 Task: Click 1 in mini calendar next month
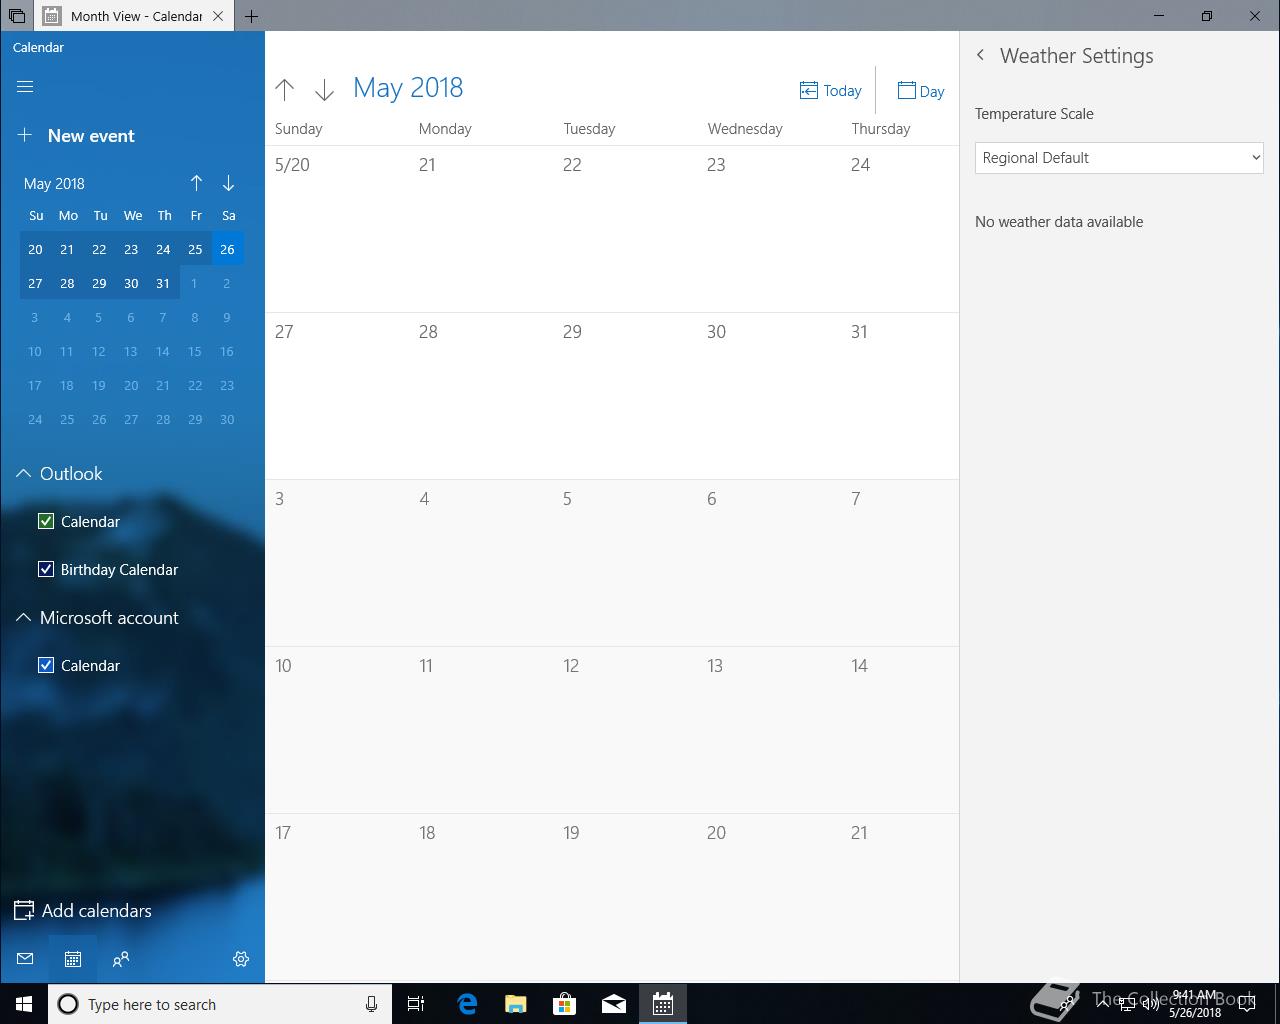click(x=195, y=283)
